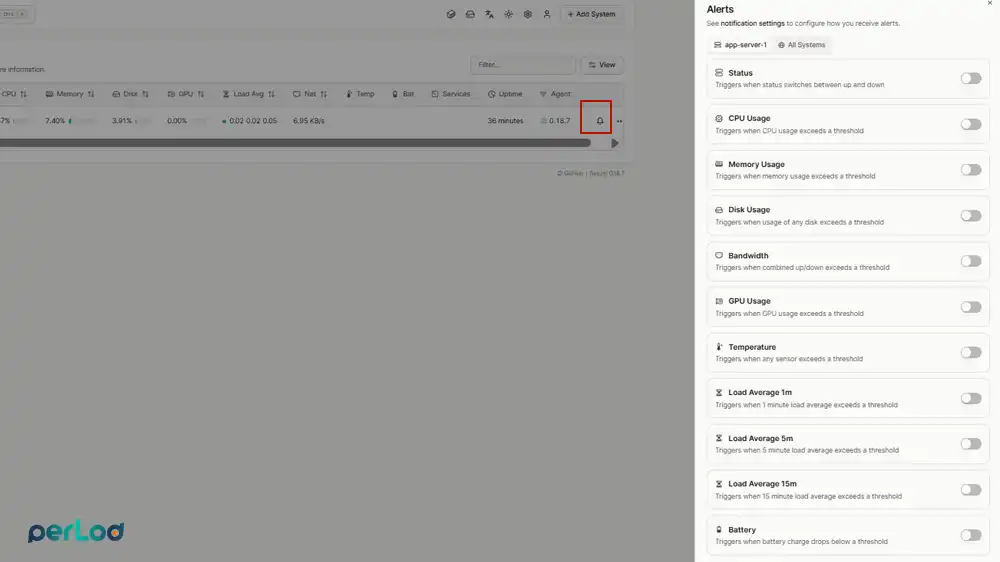Open the language translate icon

489,14
